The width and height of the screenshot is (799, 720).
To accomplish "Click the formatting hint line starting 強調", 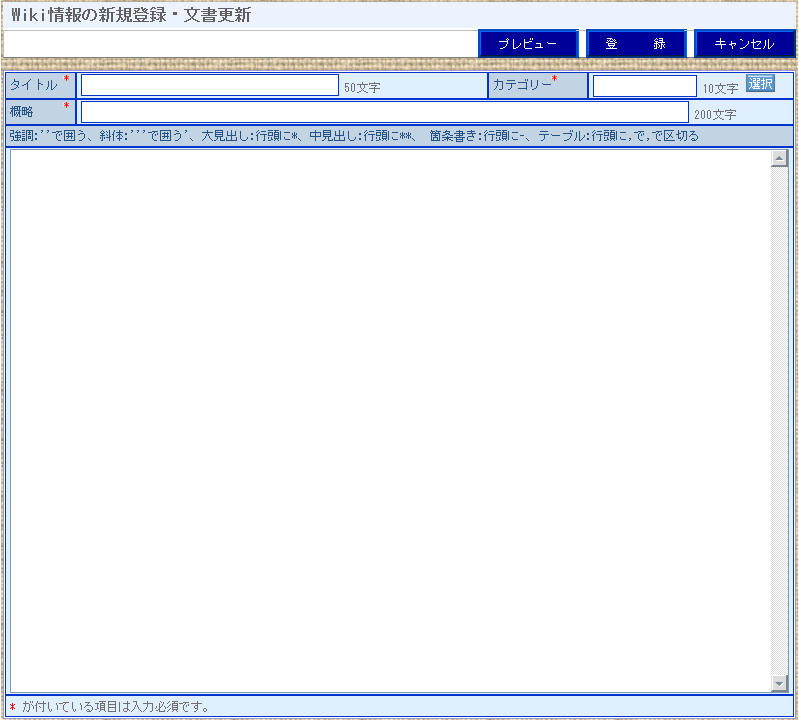I will [x=354, y=136].
